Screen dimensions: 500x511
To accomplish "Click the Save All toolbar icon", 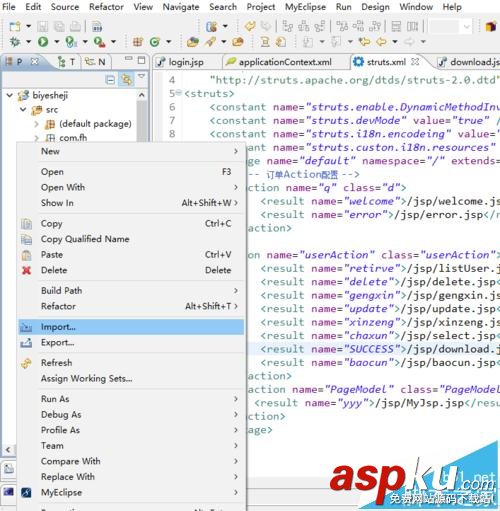I will click(x=59, y=26).
